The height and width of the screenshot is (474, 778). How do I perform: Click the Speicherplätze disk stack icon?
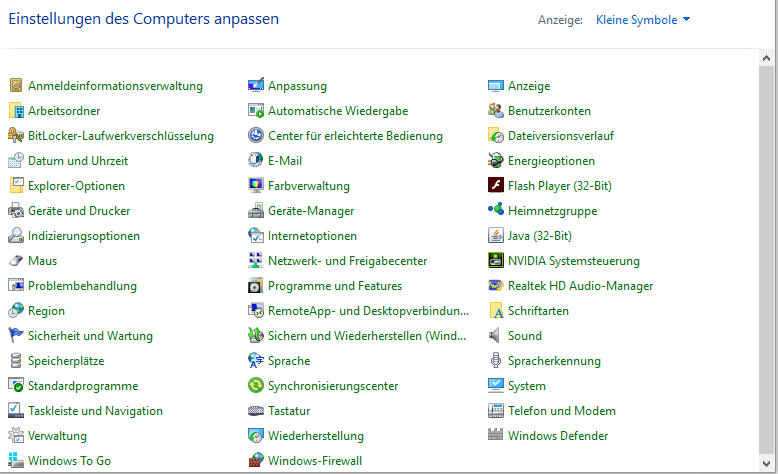tap(16, 360)
